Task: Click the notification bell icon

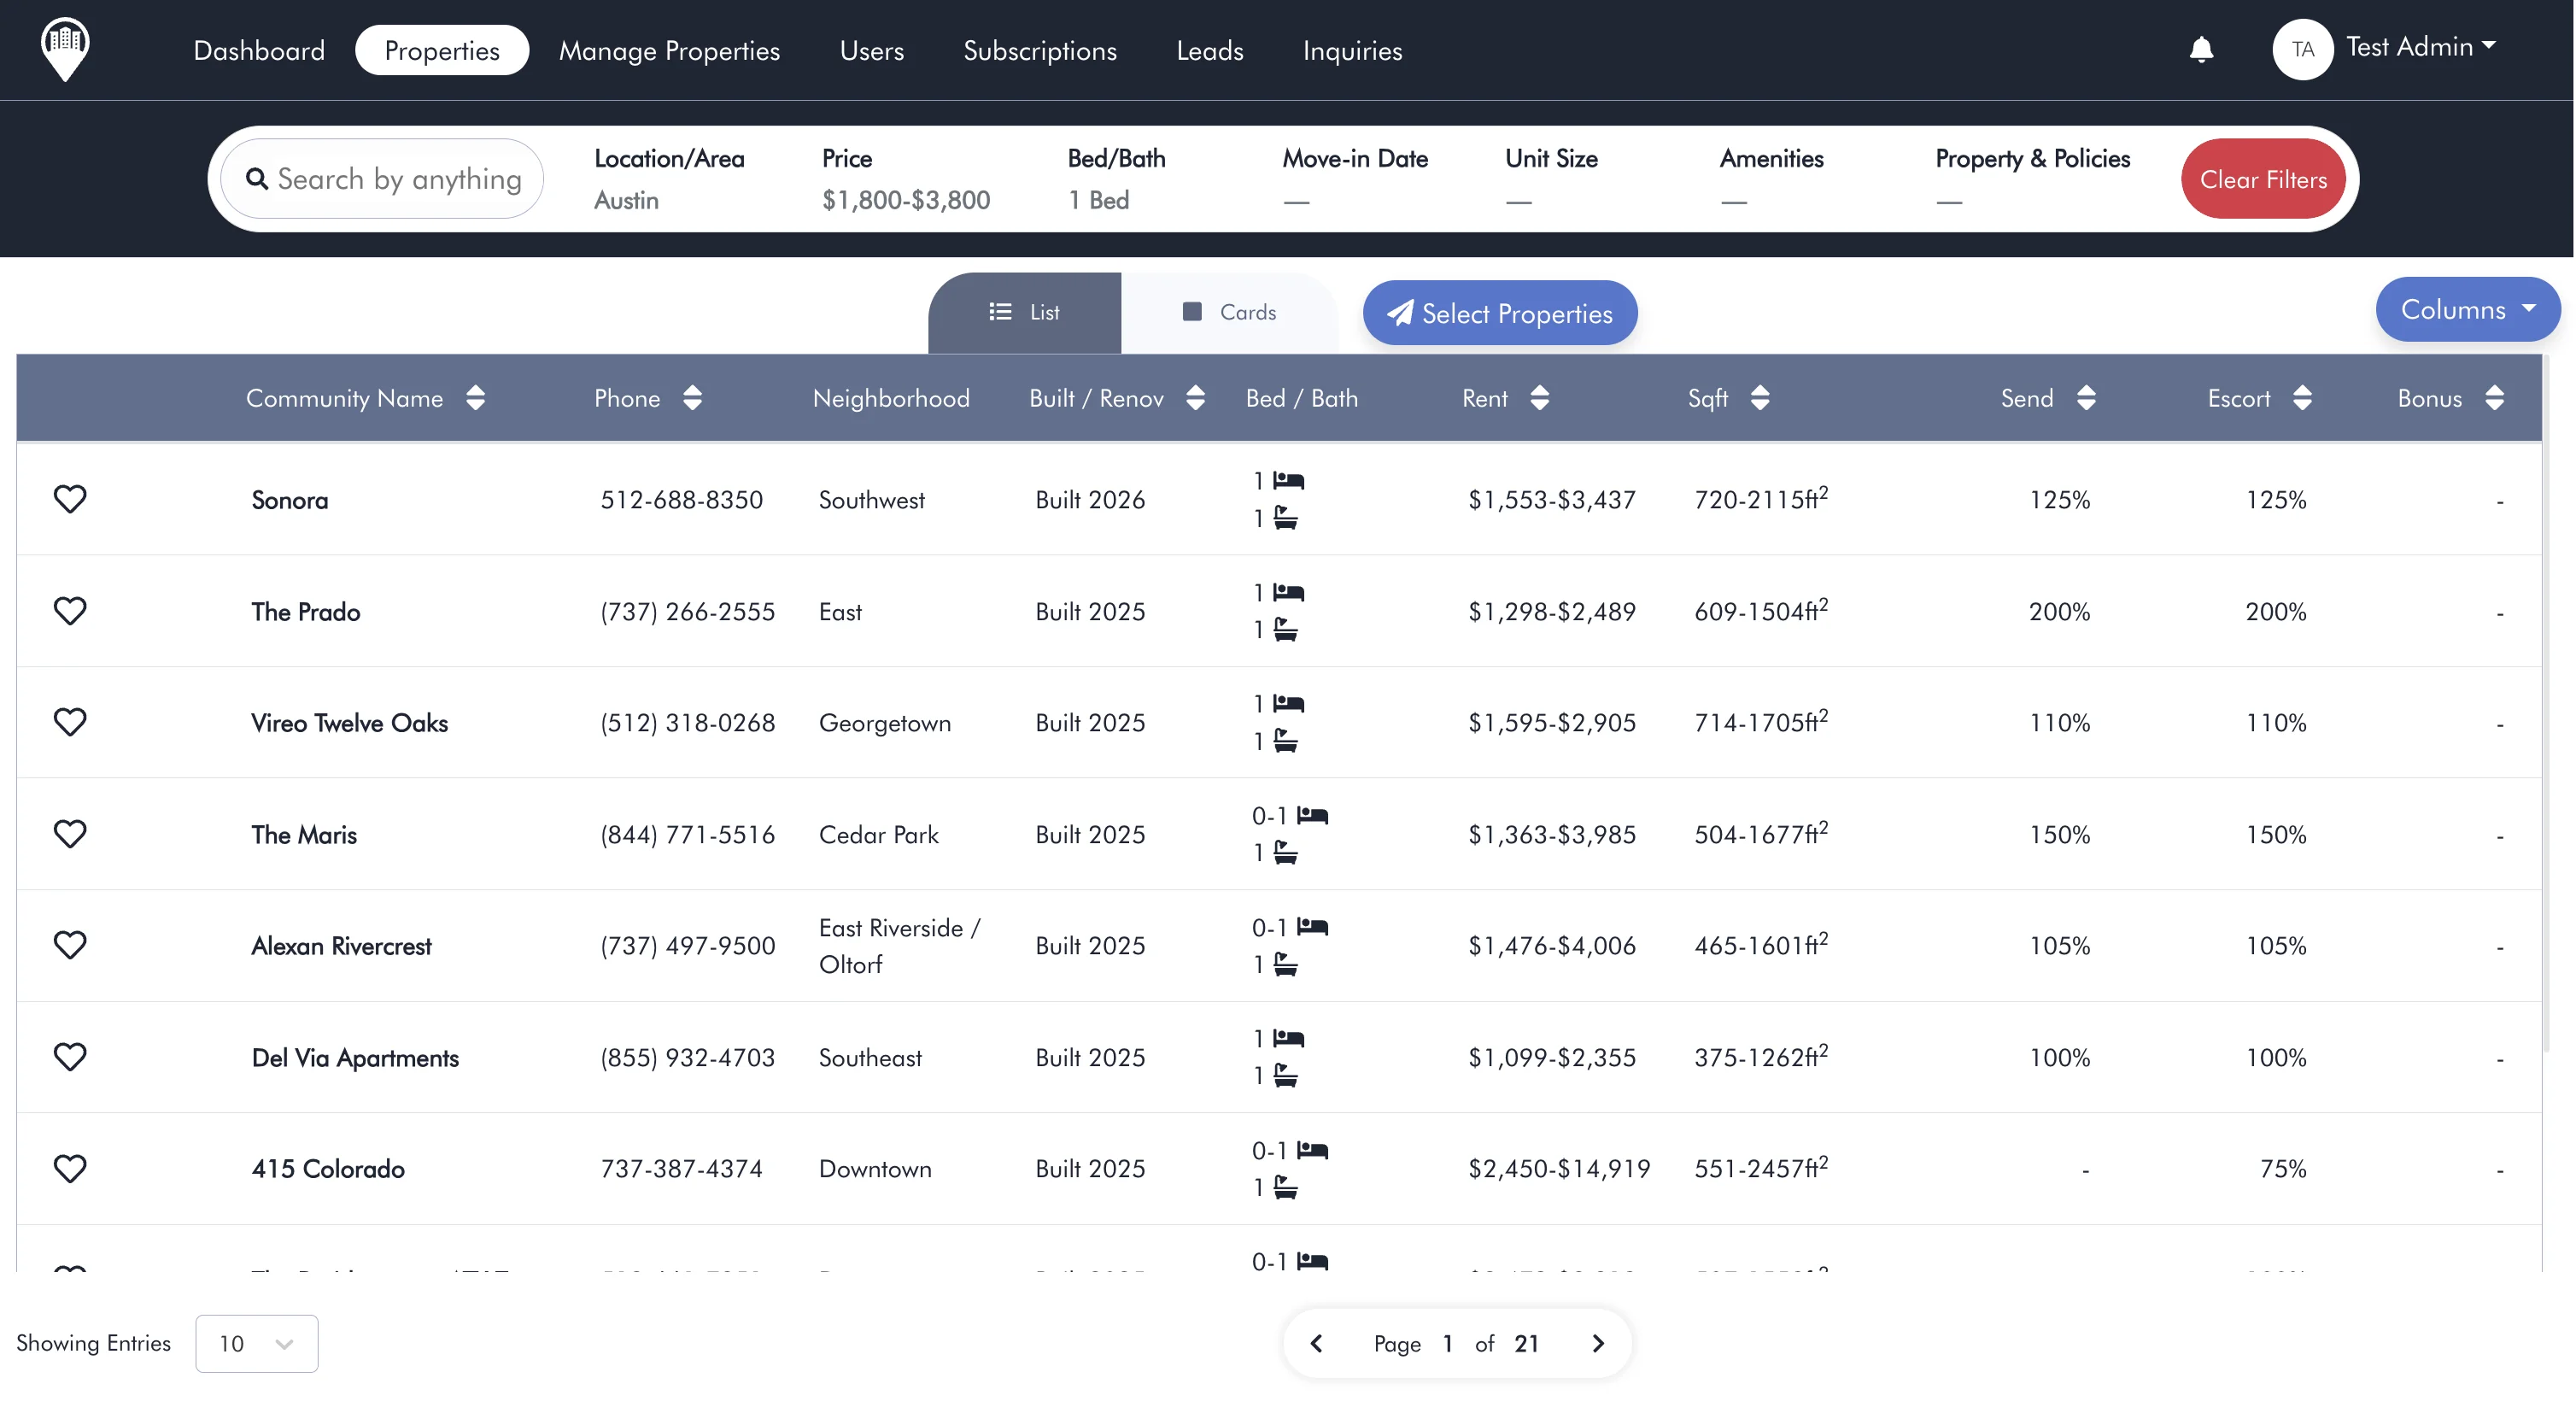Action: (2201, 49)
